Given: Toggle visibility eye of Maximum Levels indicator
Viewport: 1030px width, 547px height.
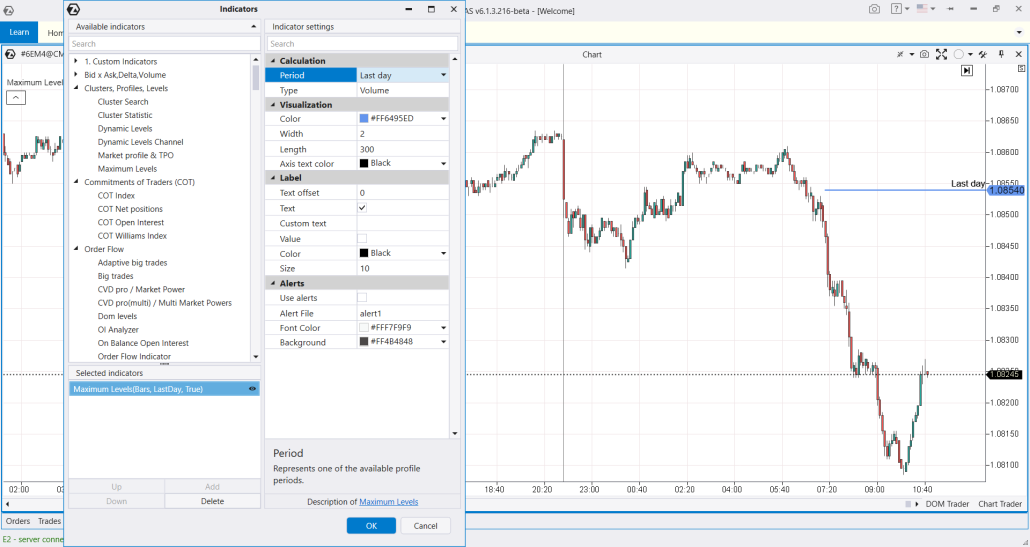Looking at the screenshot, I should (252, 388).
